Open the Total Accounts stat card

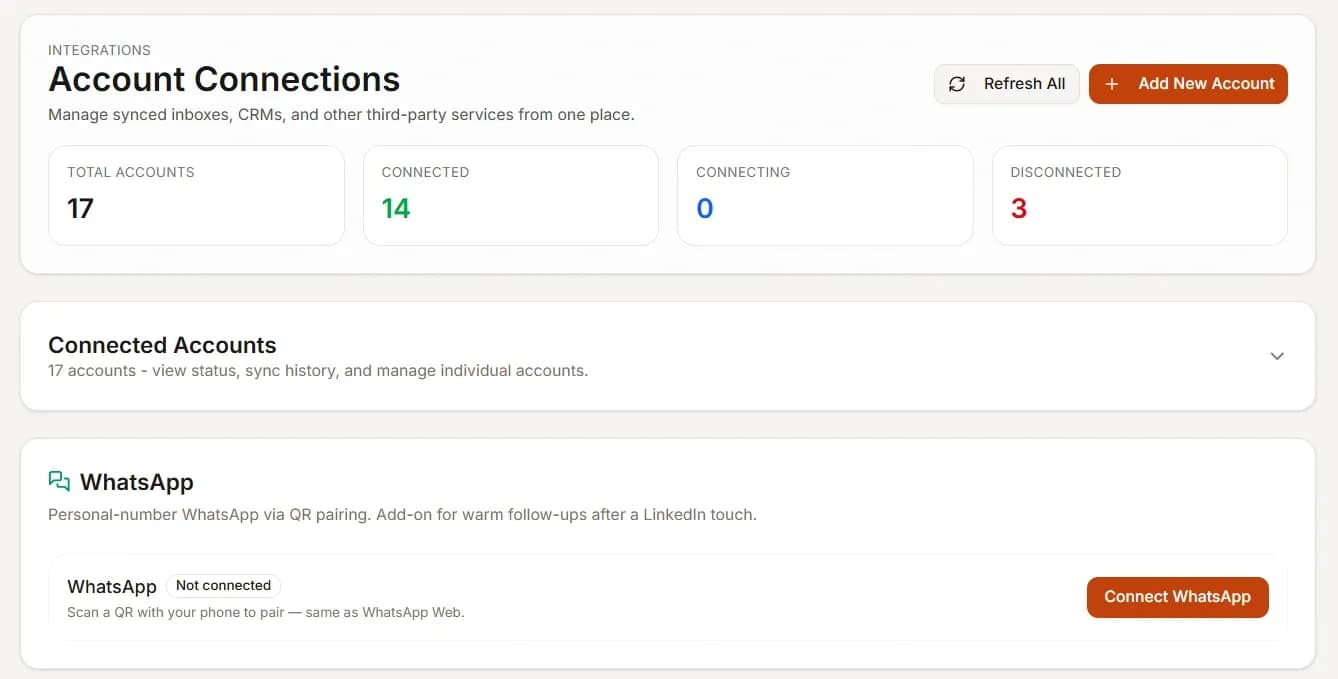click(x=196, y=196)
